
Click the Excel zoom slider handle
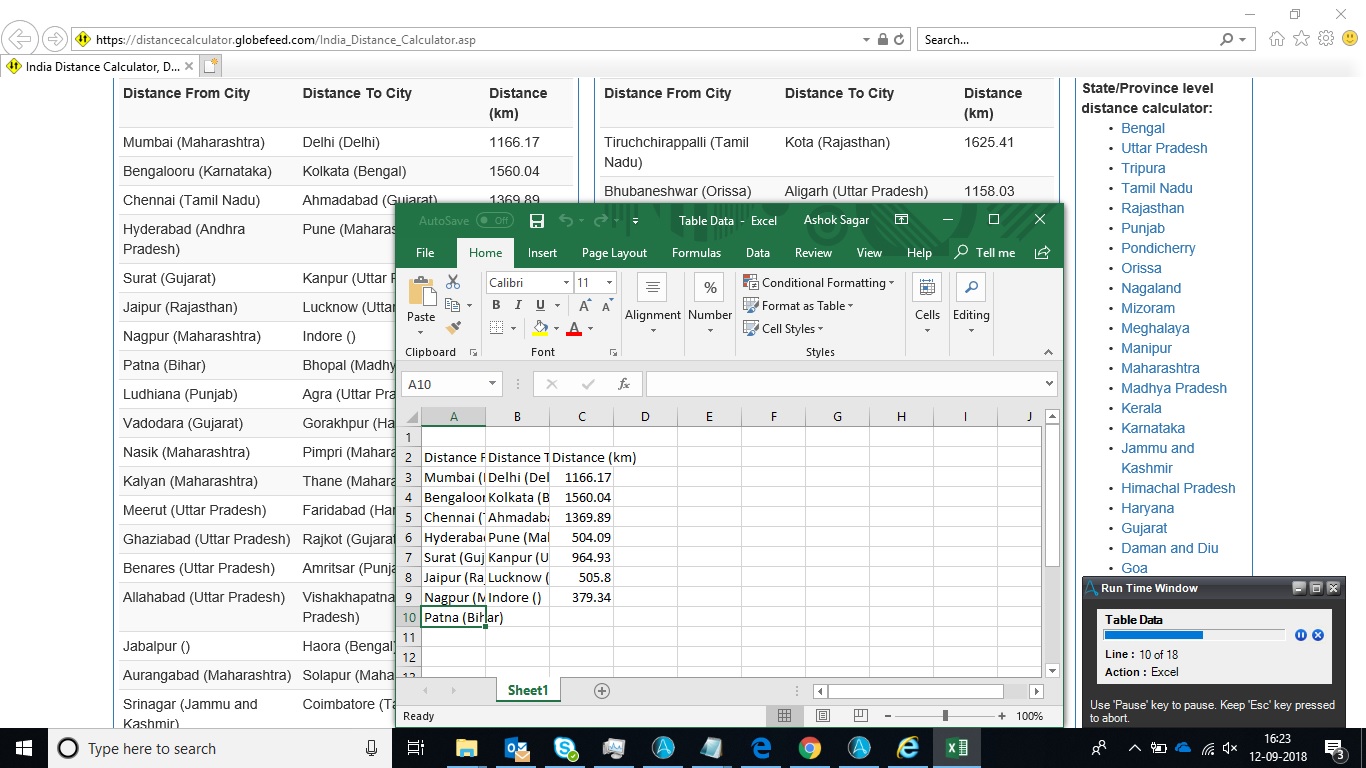[x=945, y=716]
